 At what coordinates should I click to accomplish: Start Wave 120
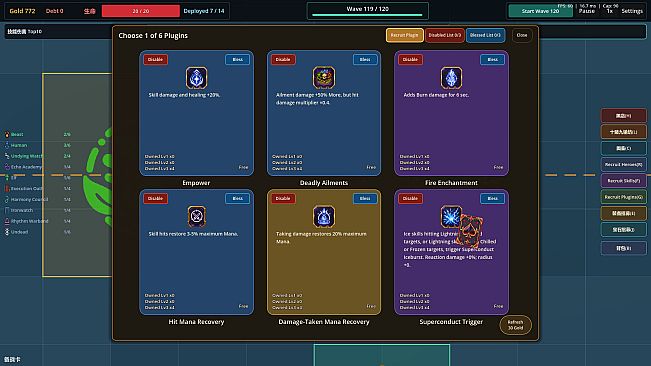(x=541, y=11)
